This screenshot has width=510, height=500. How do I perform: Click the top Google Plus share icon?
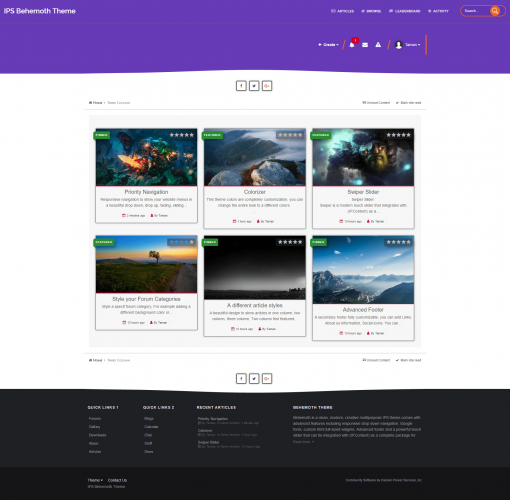(x=267, y=86)
